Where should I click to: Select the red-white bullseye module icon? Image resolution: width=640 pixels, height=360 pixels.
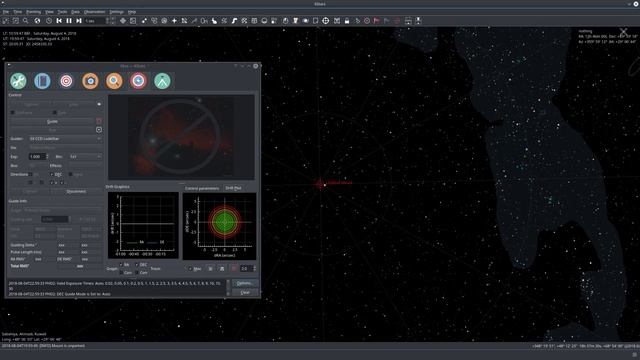pos(66,81)
